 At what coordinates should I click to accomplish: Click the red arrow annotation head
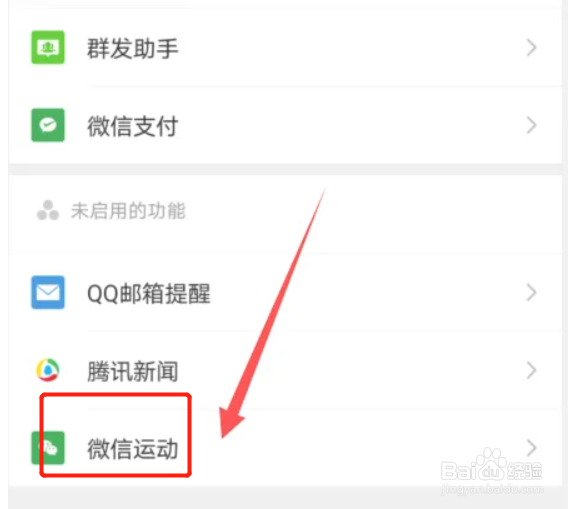click(231, 422)
